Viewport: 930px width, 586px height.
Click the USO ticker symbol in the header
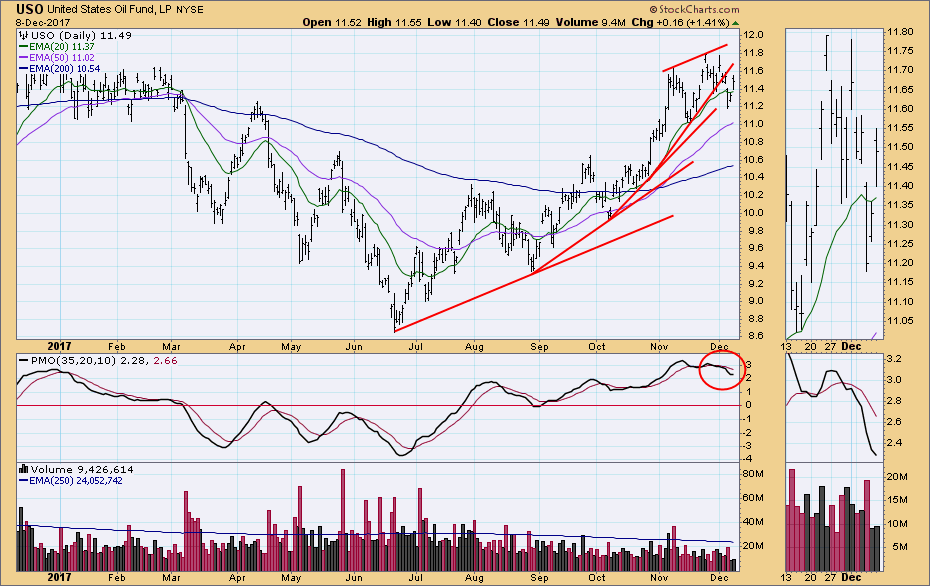29,9
